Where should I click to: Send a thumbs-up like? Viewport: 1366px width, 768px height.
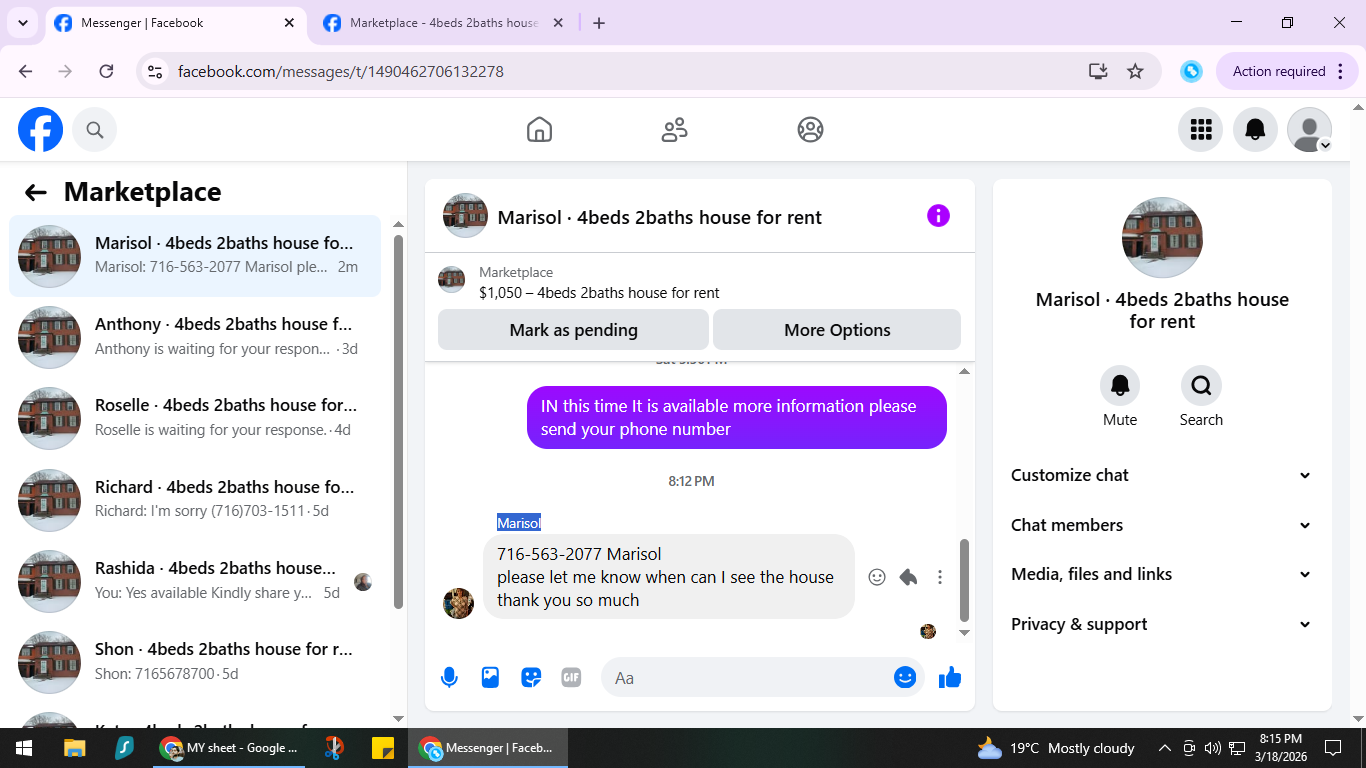(x=950, y=678)
